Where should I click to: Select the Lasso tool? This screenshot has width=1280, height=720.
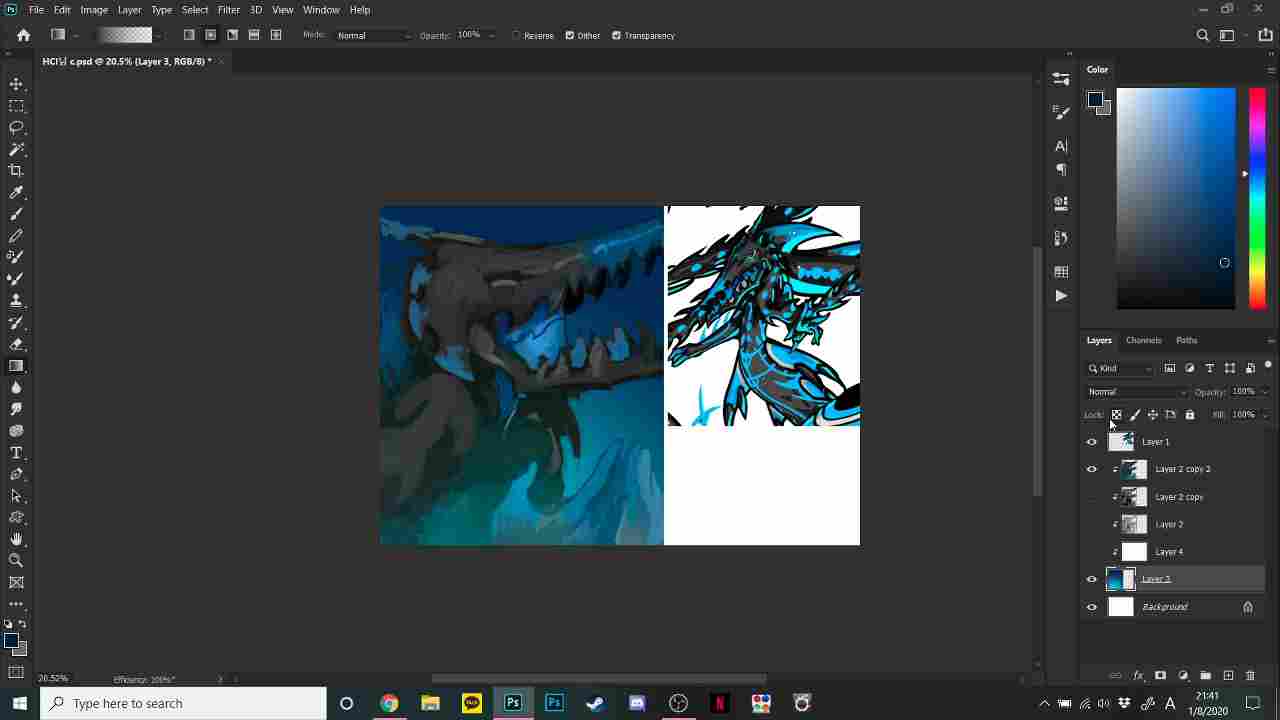click(x=16, y=127)
